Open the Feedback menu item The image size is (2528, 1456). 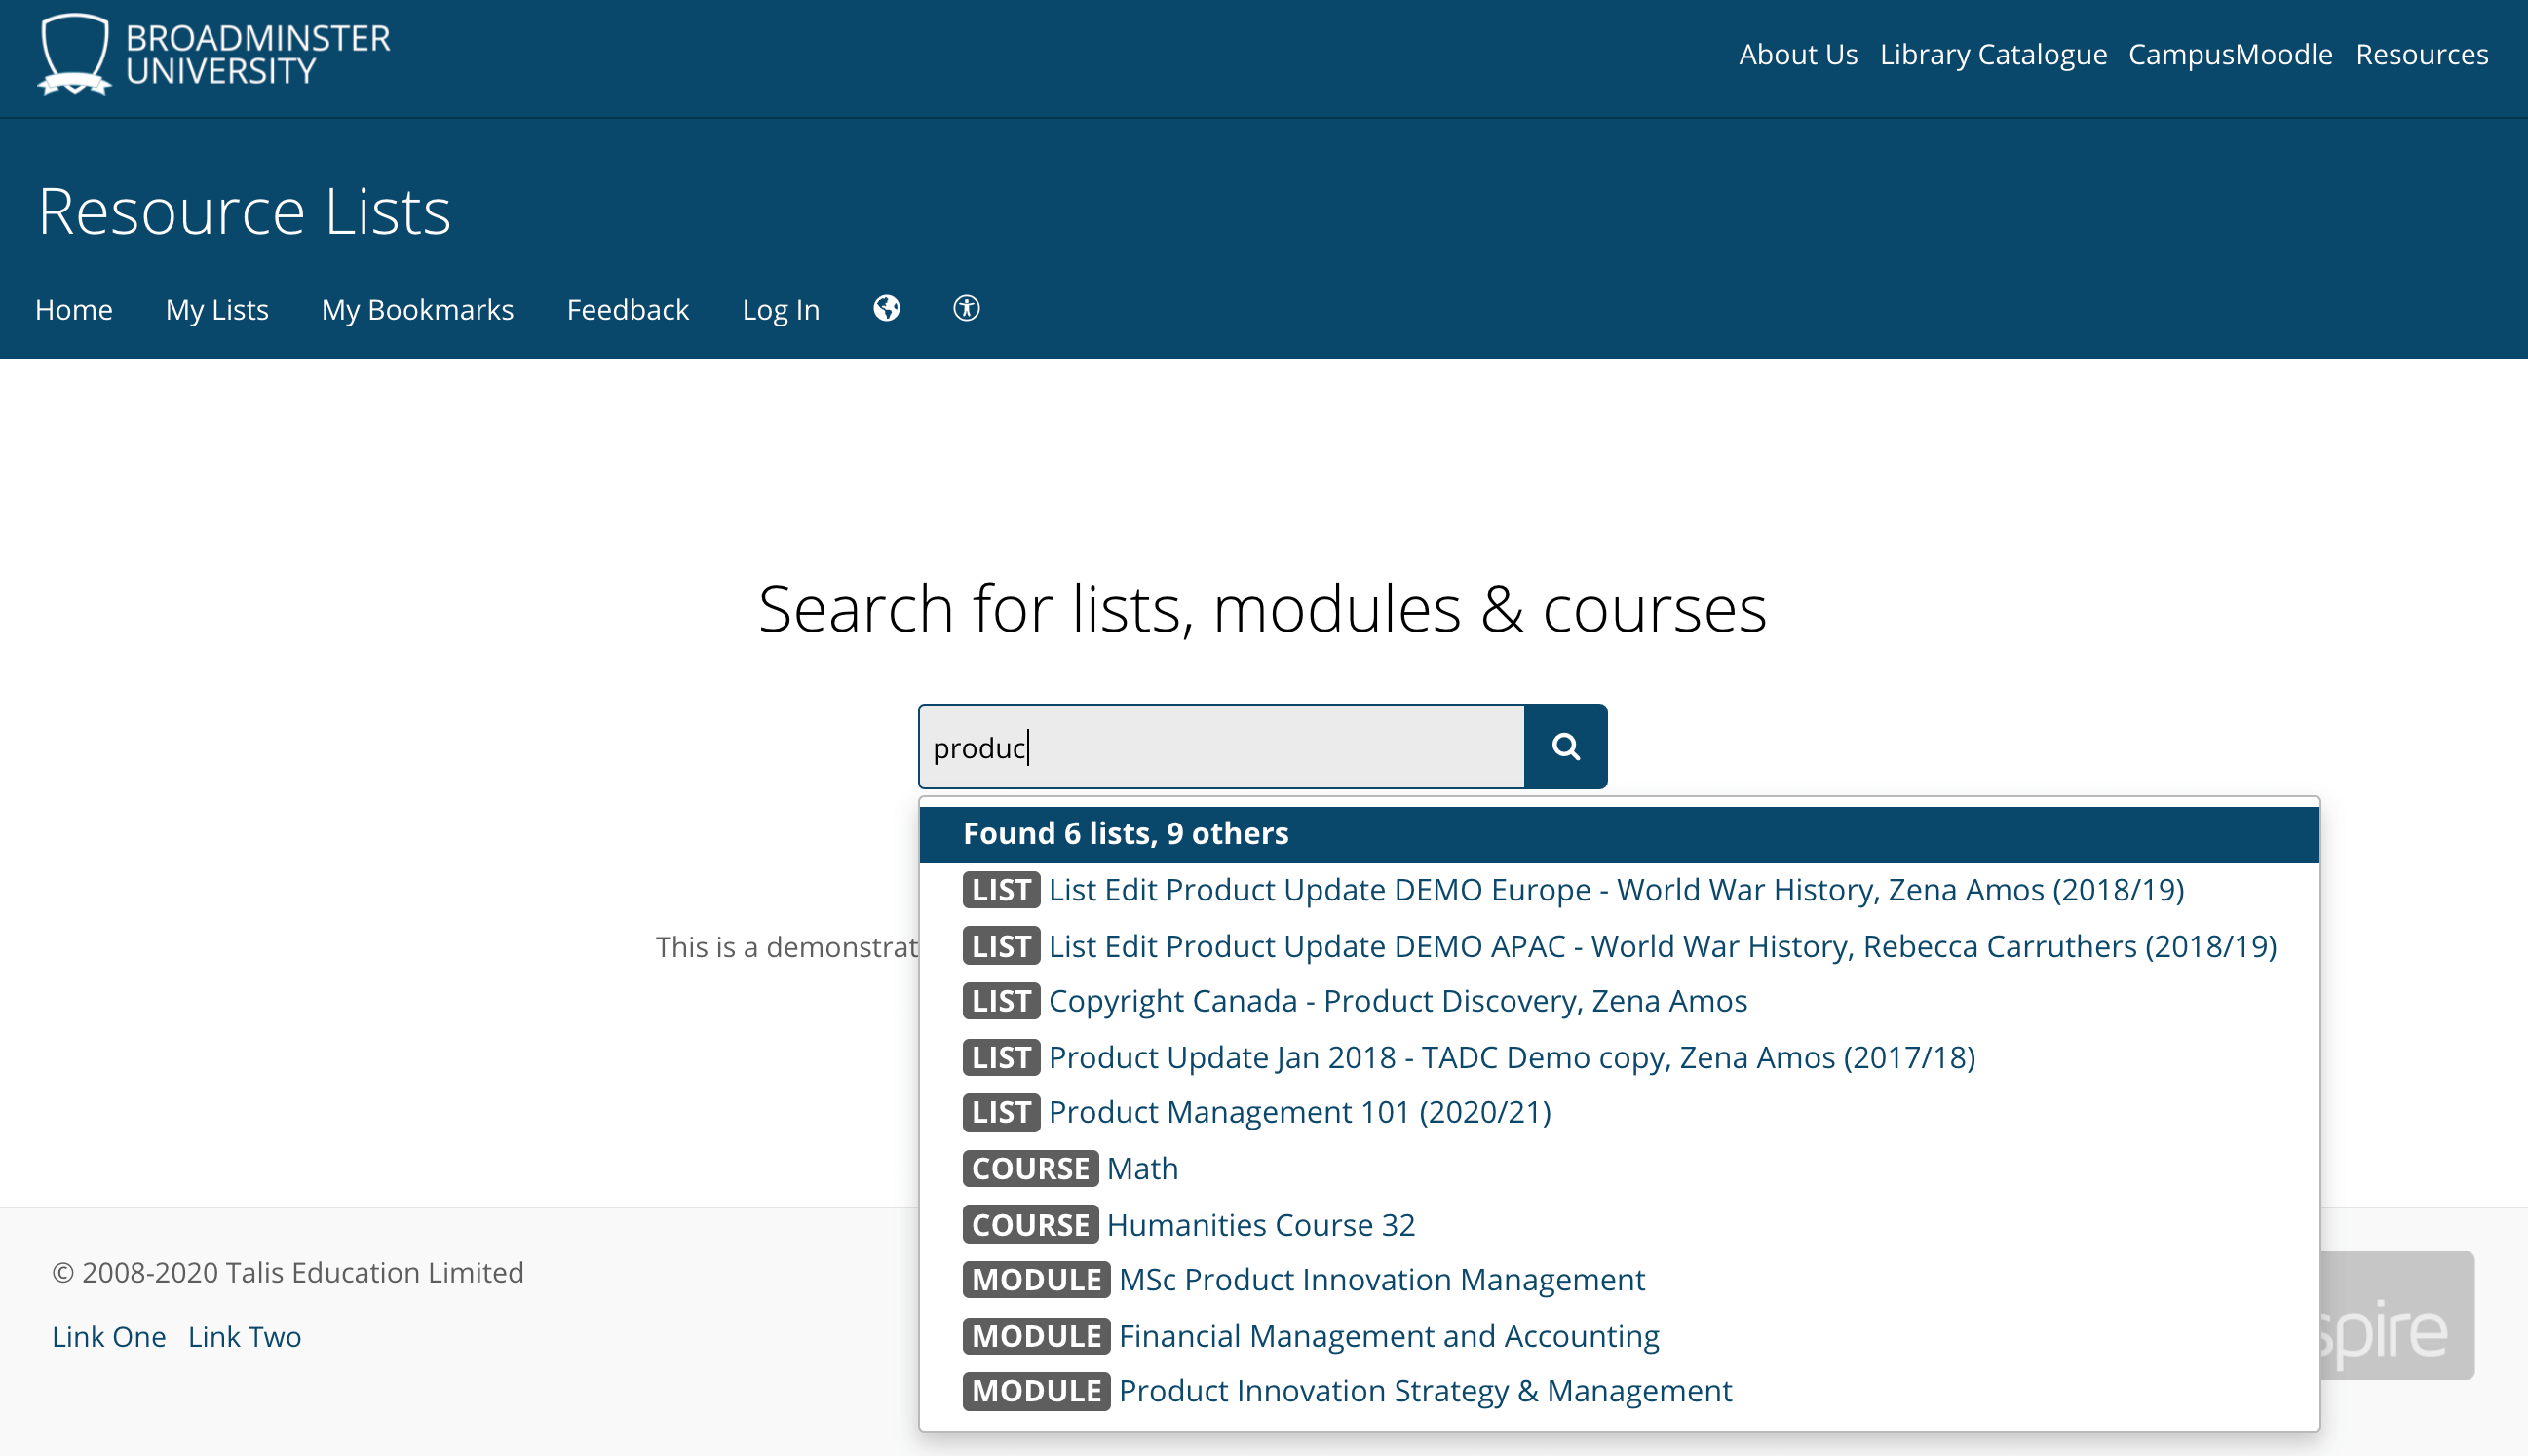click(x=628, y=309)
